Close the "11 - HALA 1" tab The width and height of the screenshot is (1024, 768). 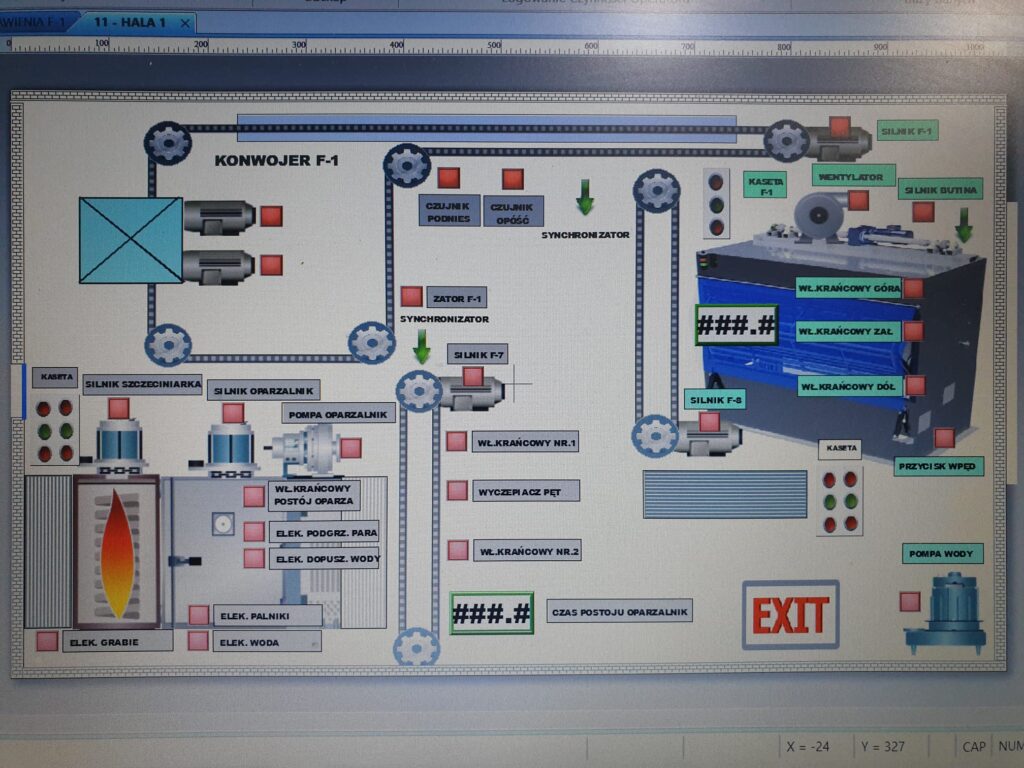coord(186,22)
